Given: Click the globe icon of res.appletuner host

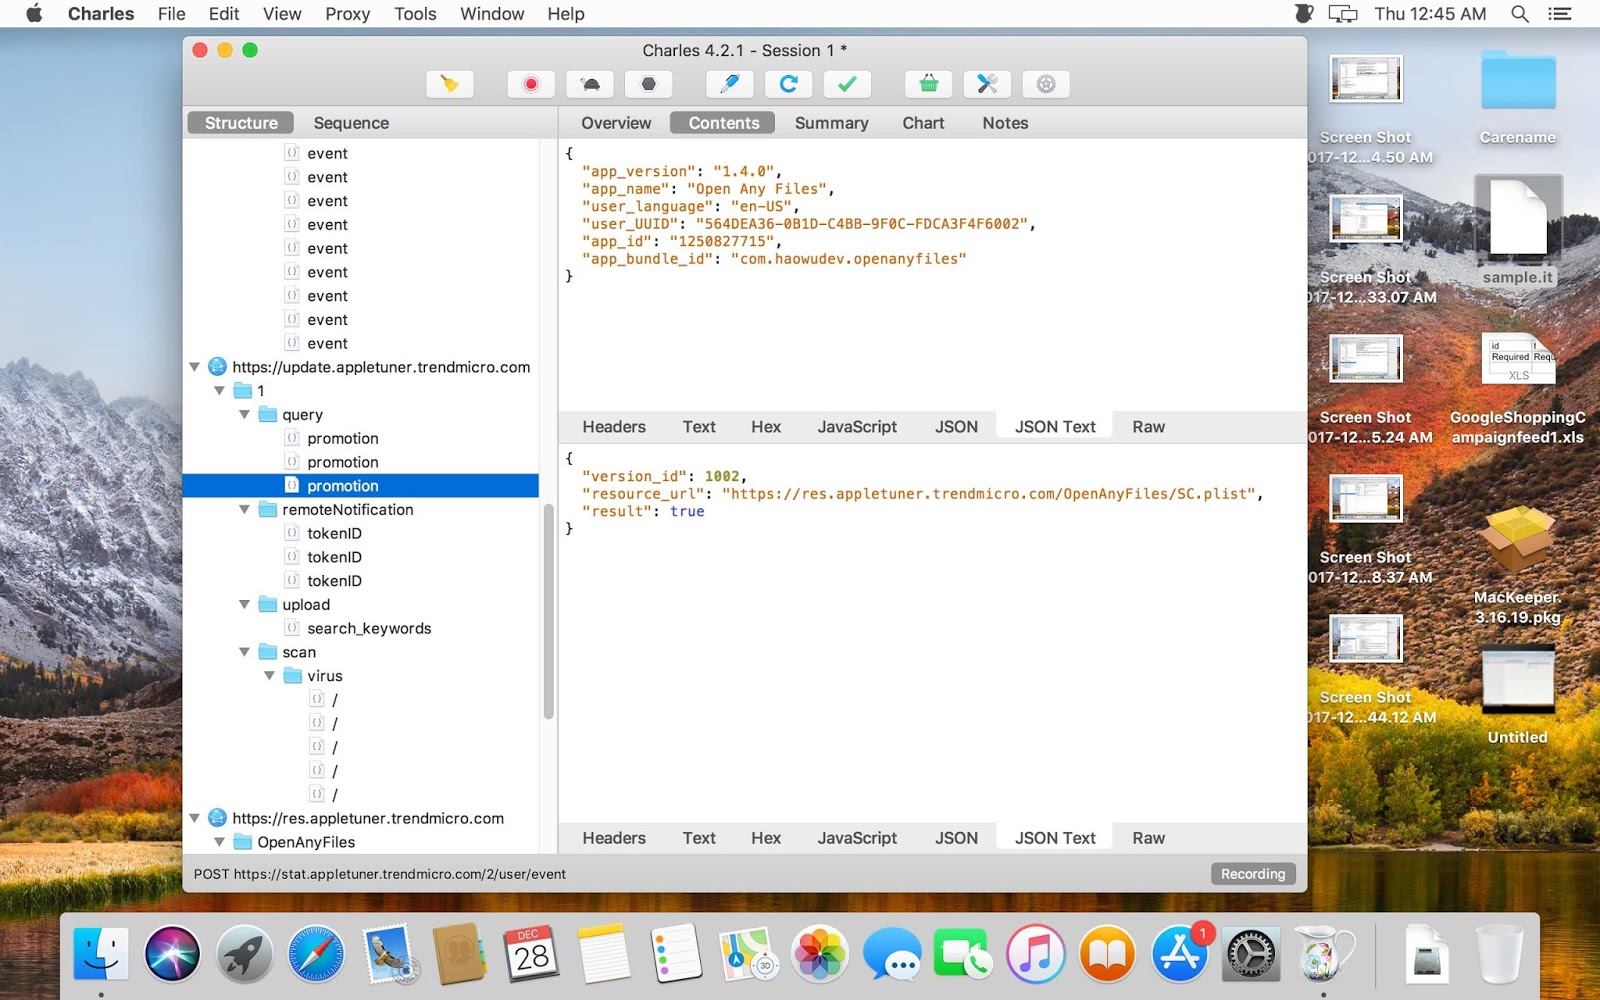Looking at the screenshot, I should (x=217, y=818).
